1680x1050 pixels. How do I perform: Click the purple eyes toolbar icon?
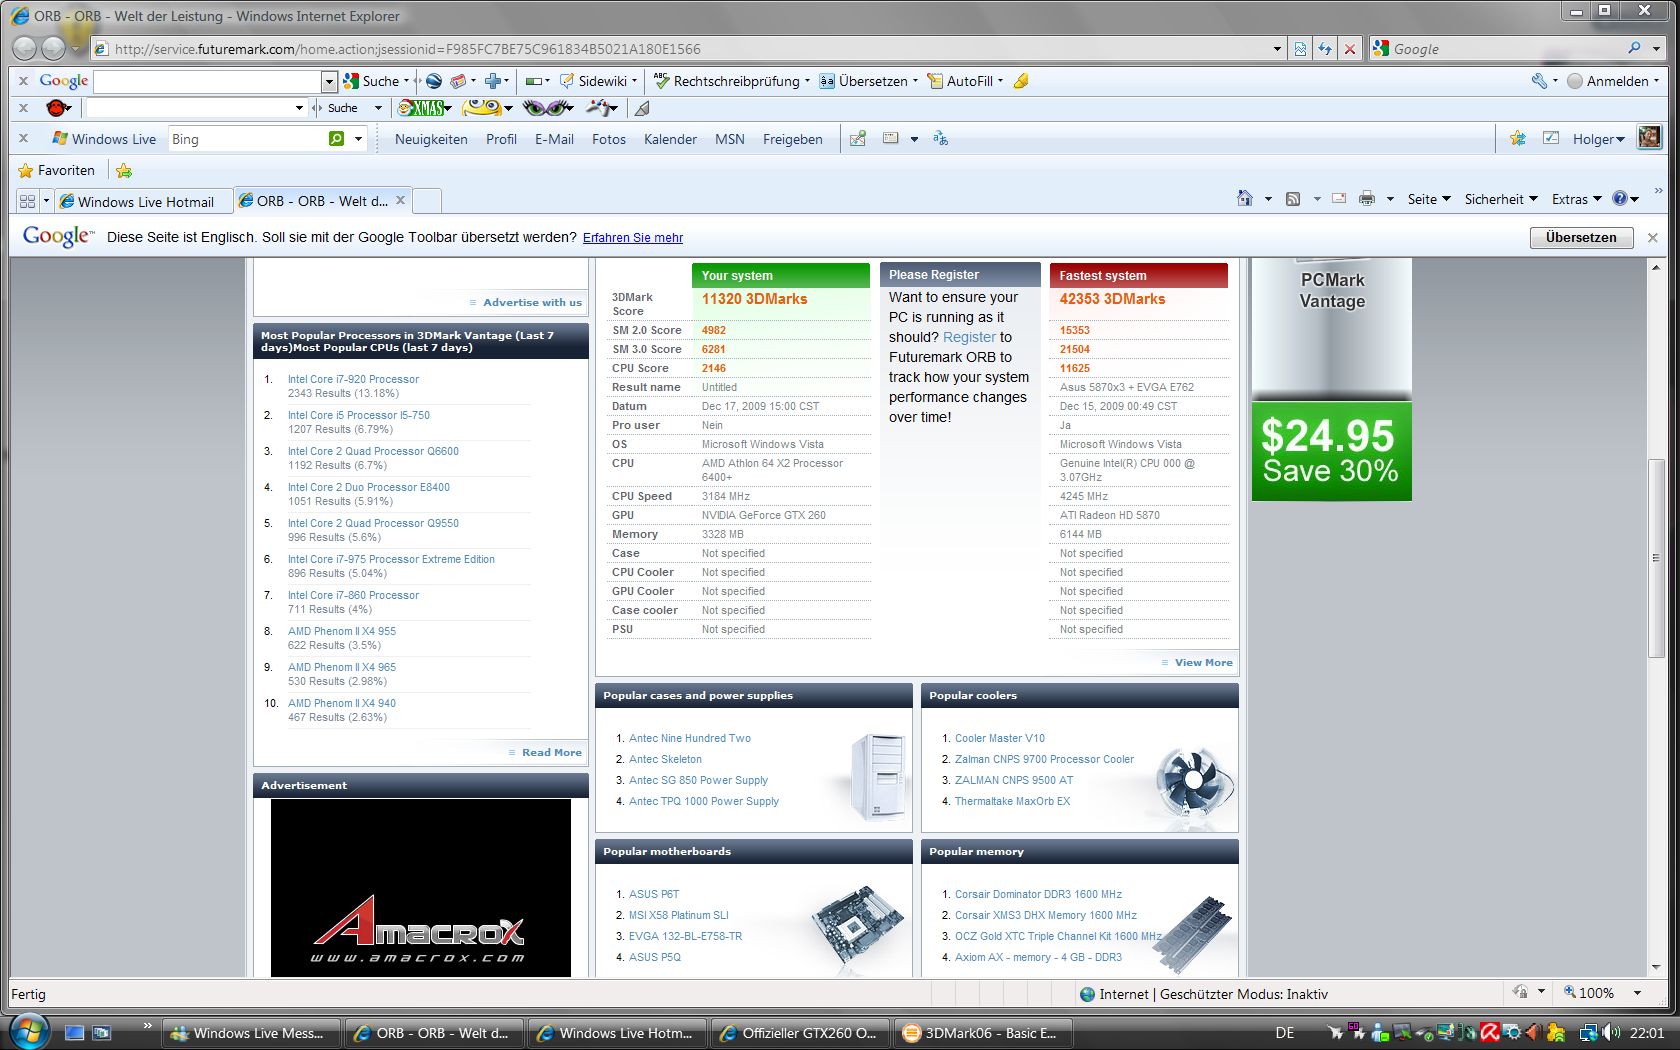[546, 107]
